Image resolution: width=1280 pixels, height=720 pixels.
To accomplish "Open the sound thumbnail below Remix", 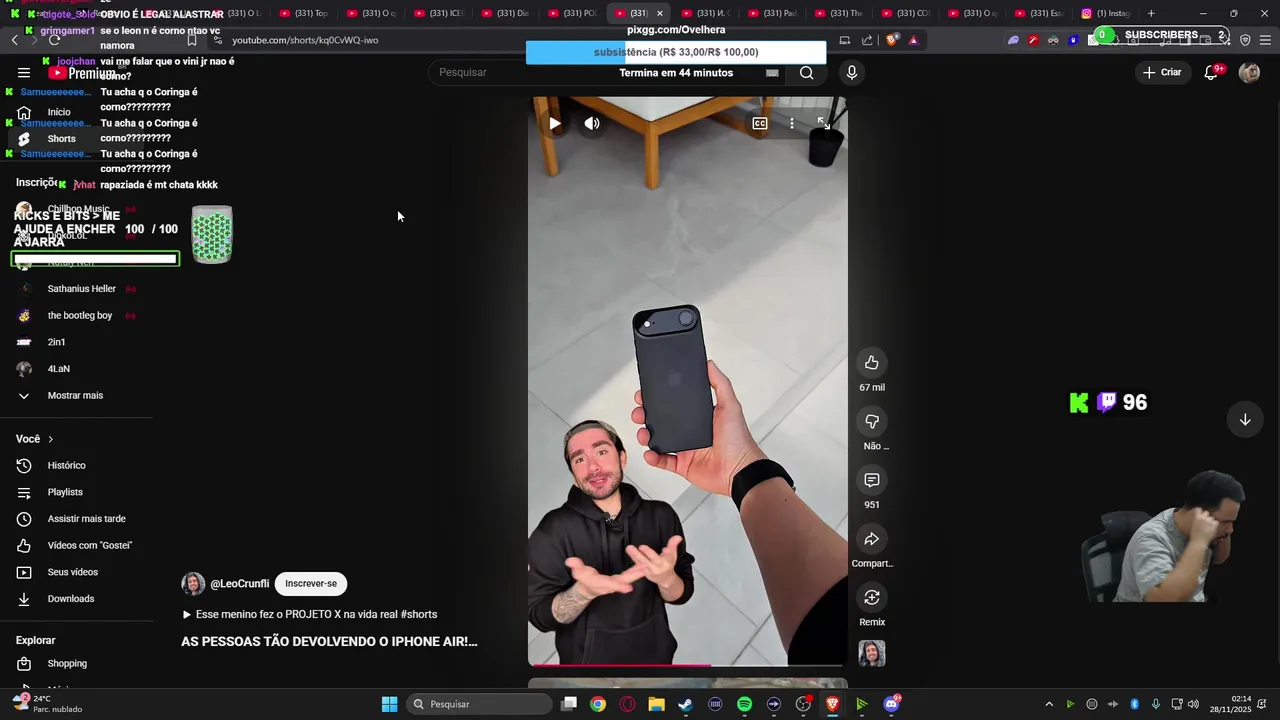I will 872,653.
